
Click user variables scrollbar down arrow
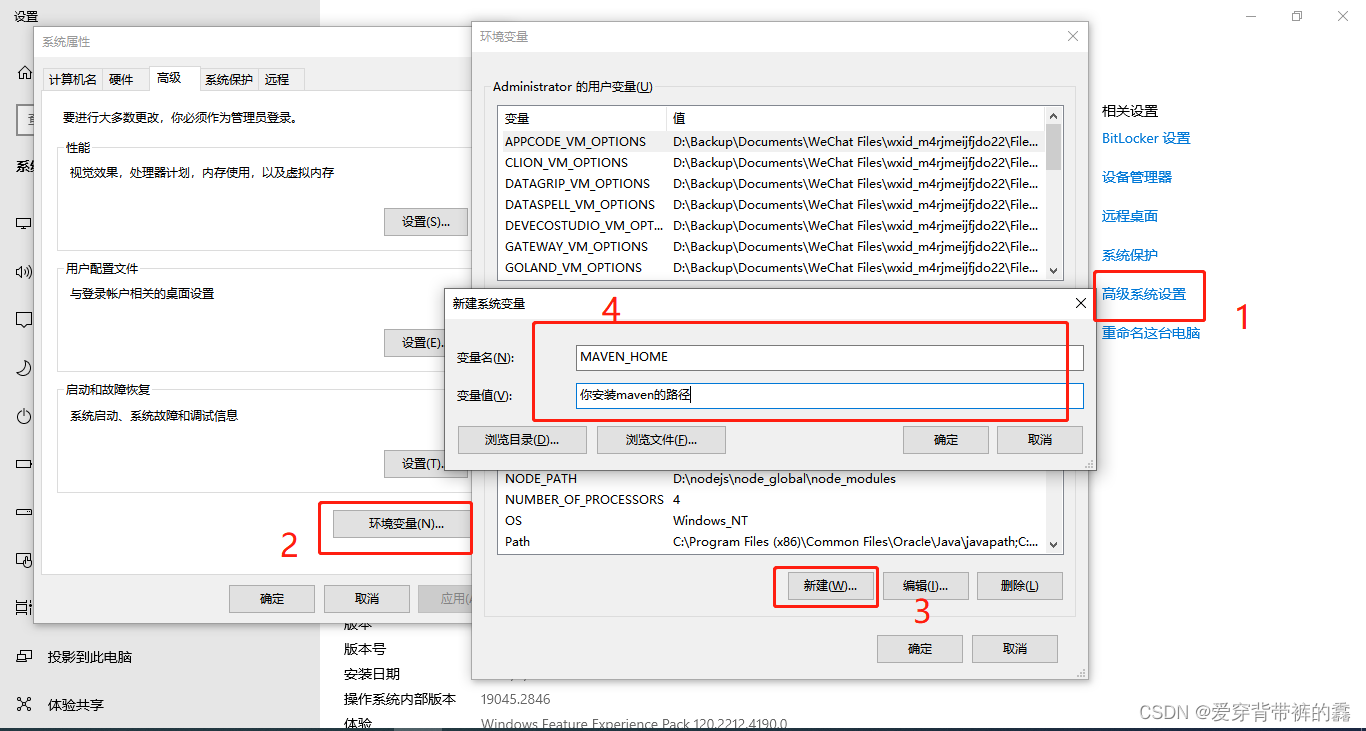coord(1053,270)
